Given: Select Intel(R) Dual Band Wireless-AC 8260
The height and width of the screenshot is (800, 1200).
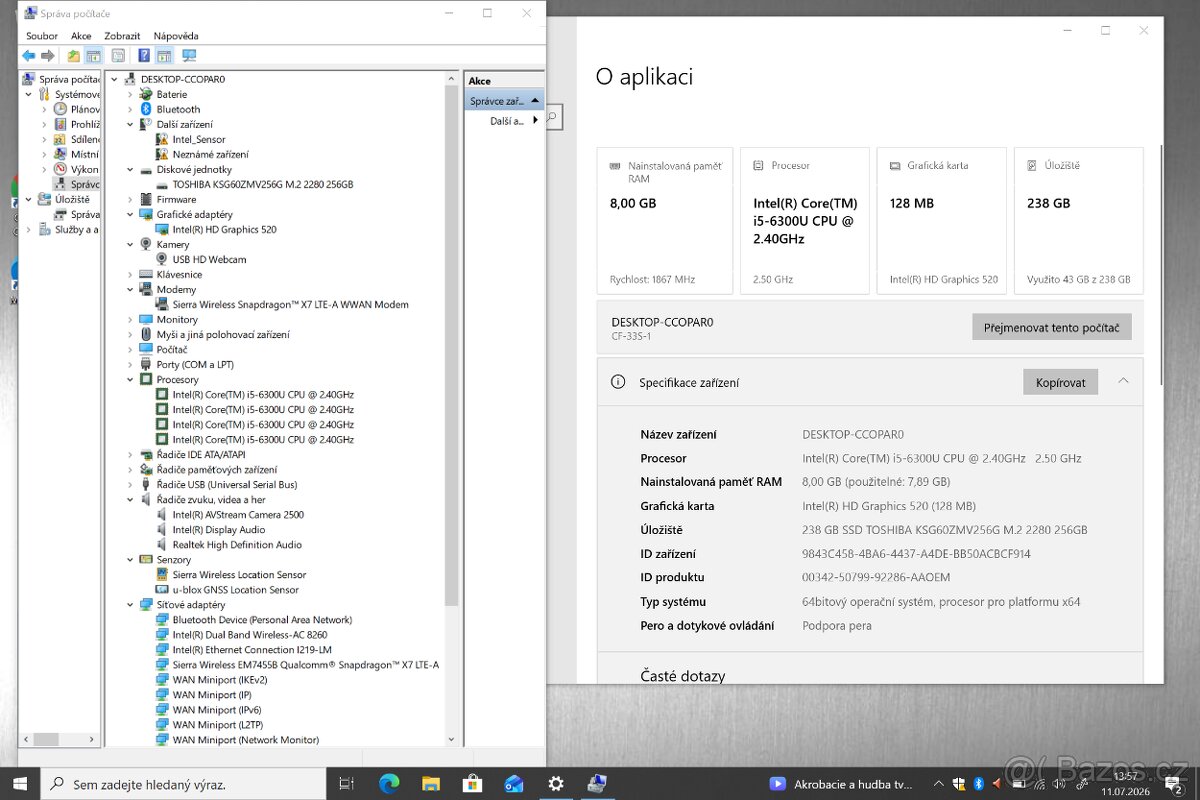Looking at the screenshot, I should [x=249, y=634].
